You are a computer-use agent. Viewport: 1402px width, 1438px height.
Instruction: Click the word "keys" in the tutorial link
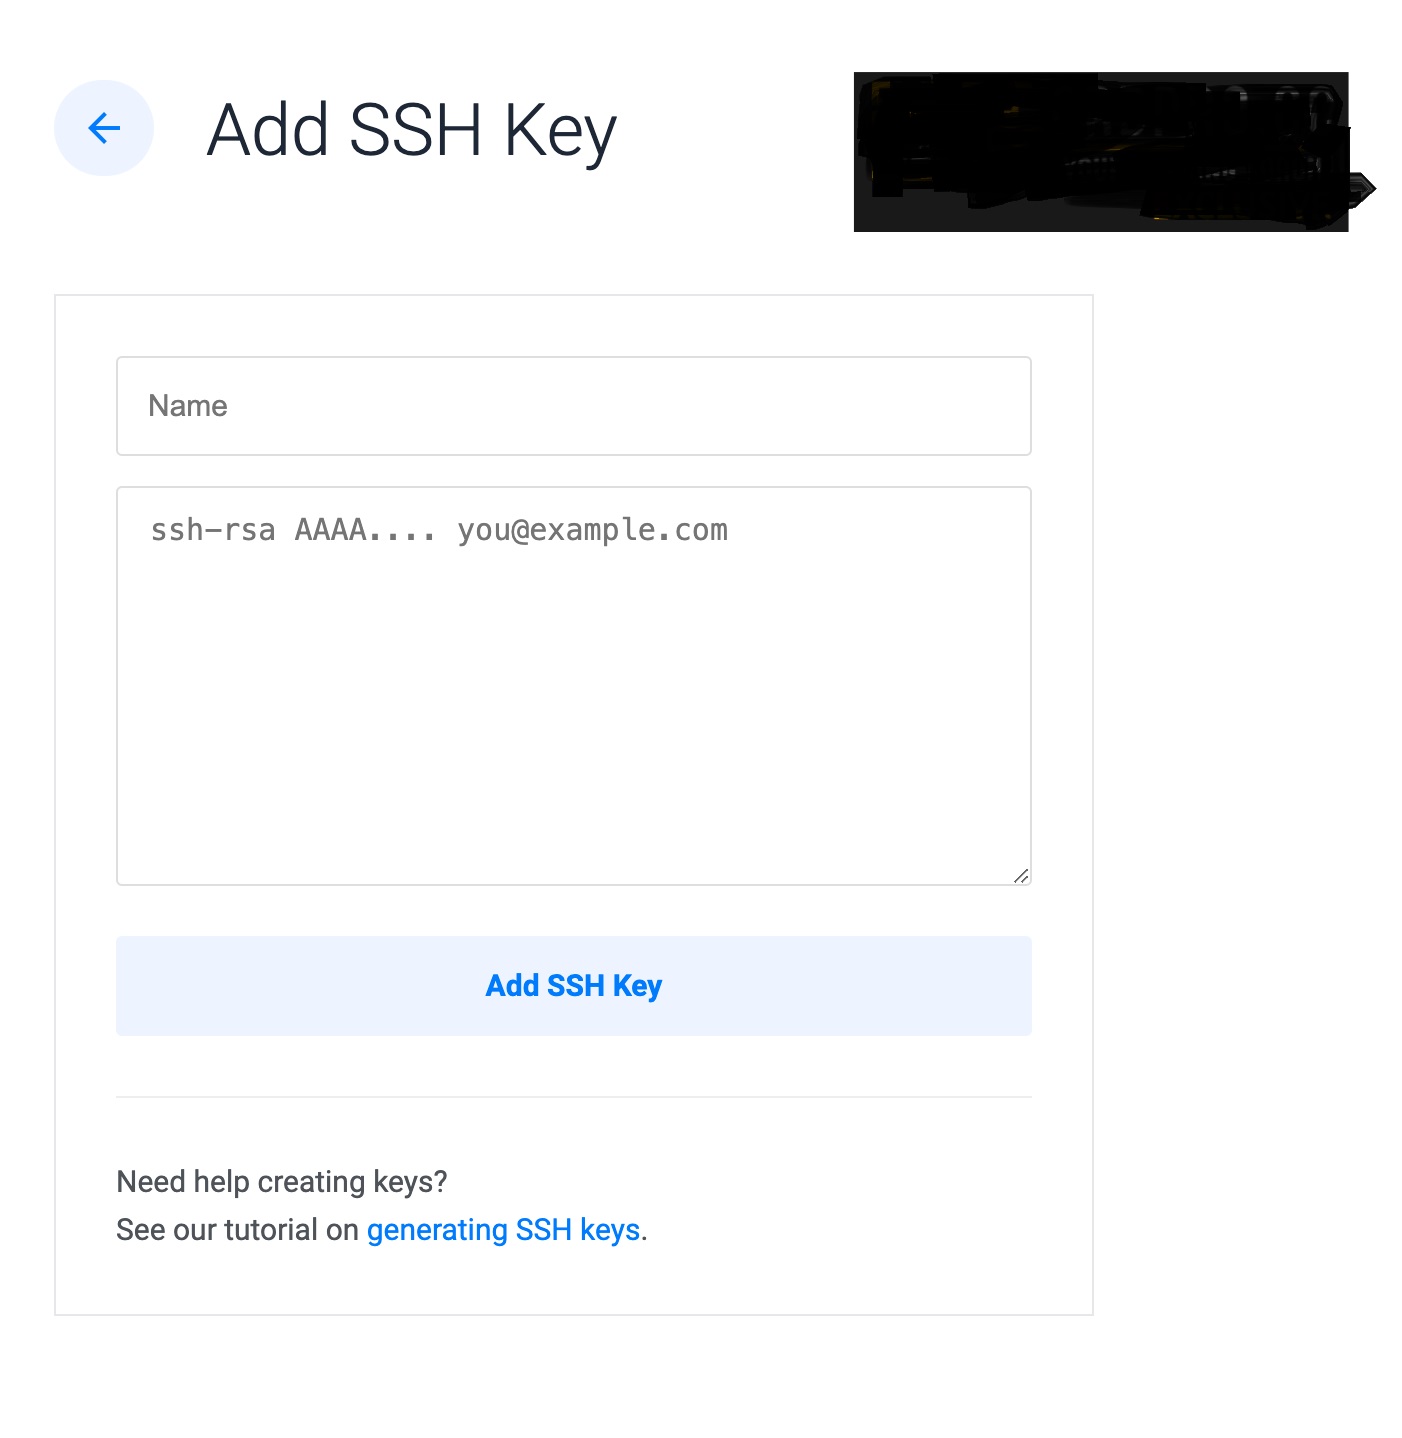[x=609, y=1230]
